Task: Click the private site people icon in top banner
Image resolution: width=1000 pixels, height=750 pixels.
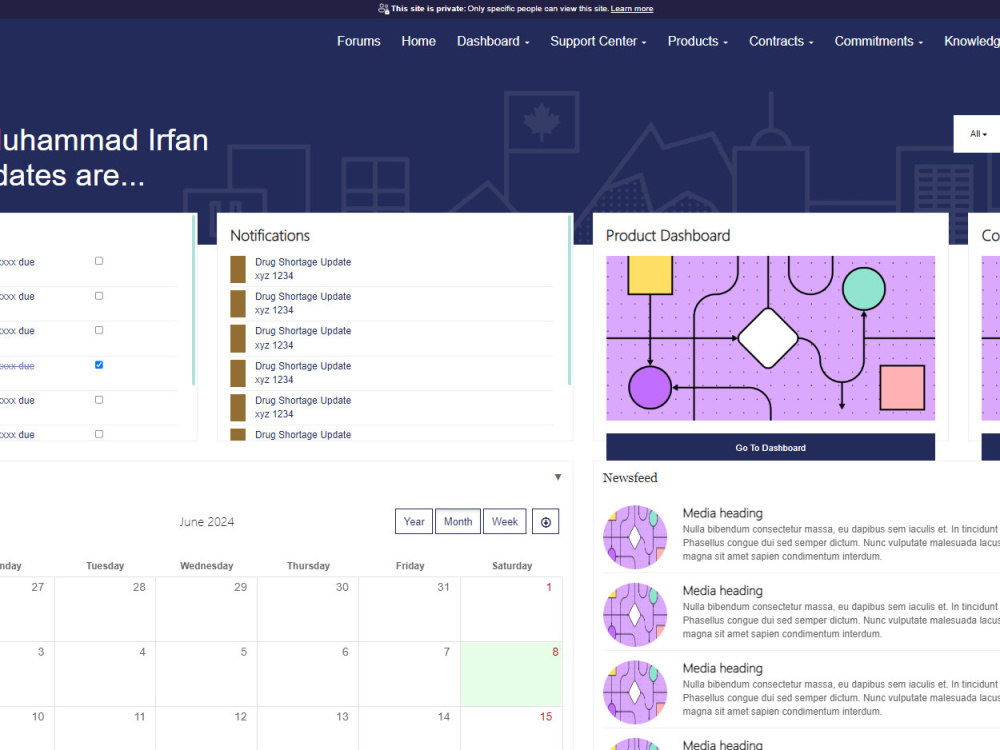Action: pyautogui.click(x=383, y=8)
